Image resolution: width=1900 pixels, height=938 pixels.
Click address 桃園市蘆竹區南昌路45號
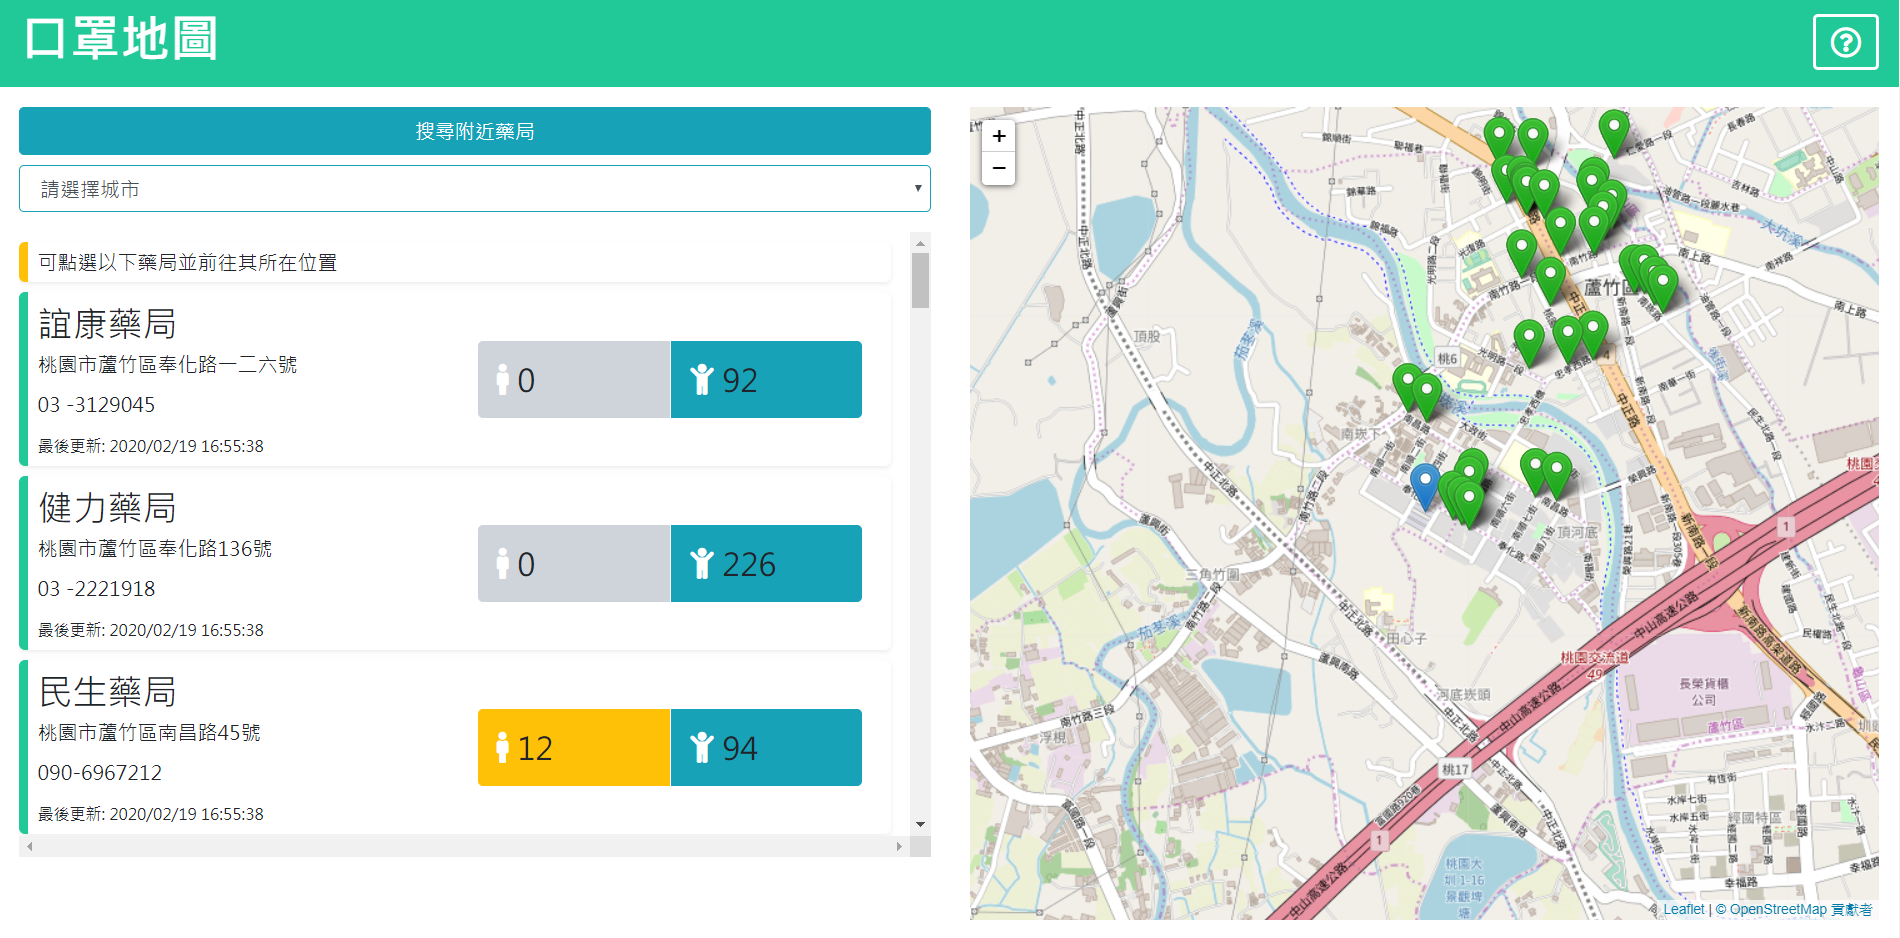tap(149, 733)
